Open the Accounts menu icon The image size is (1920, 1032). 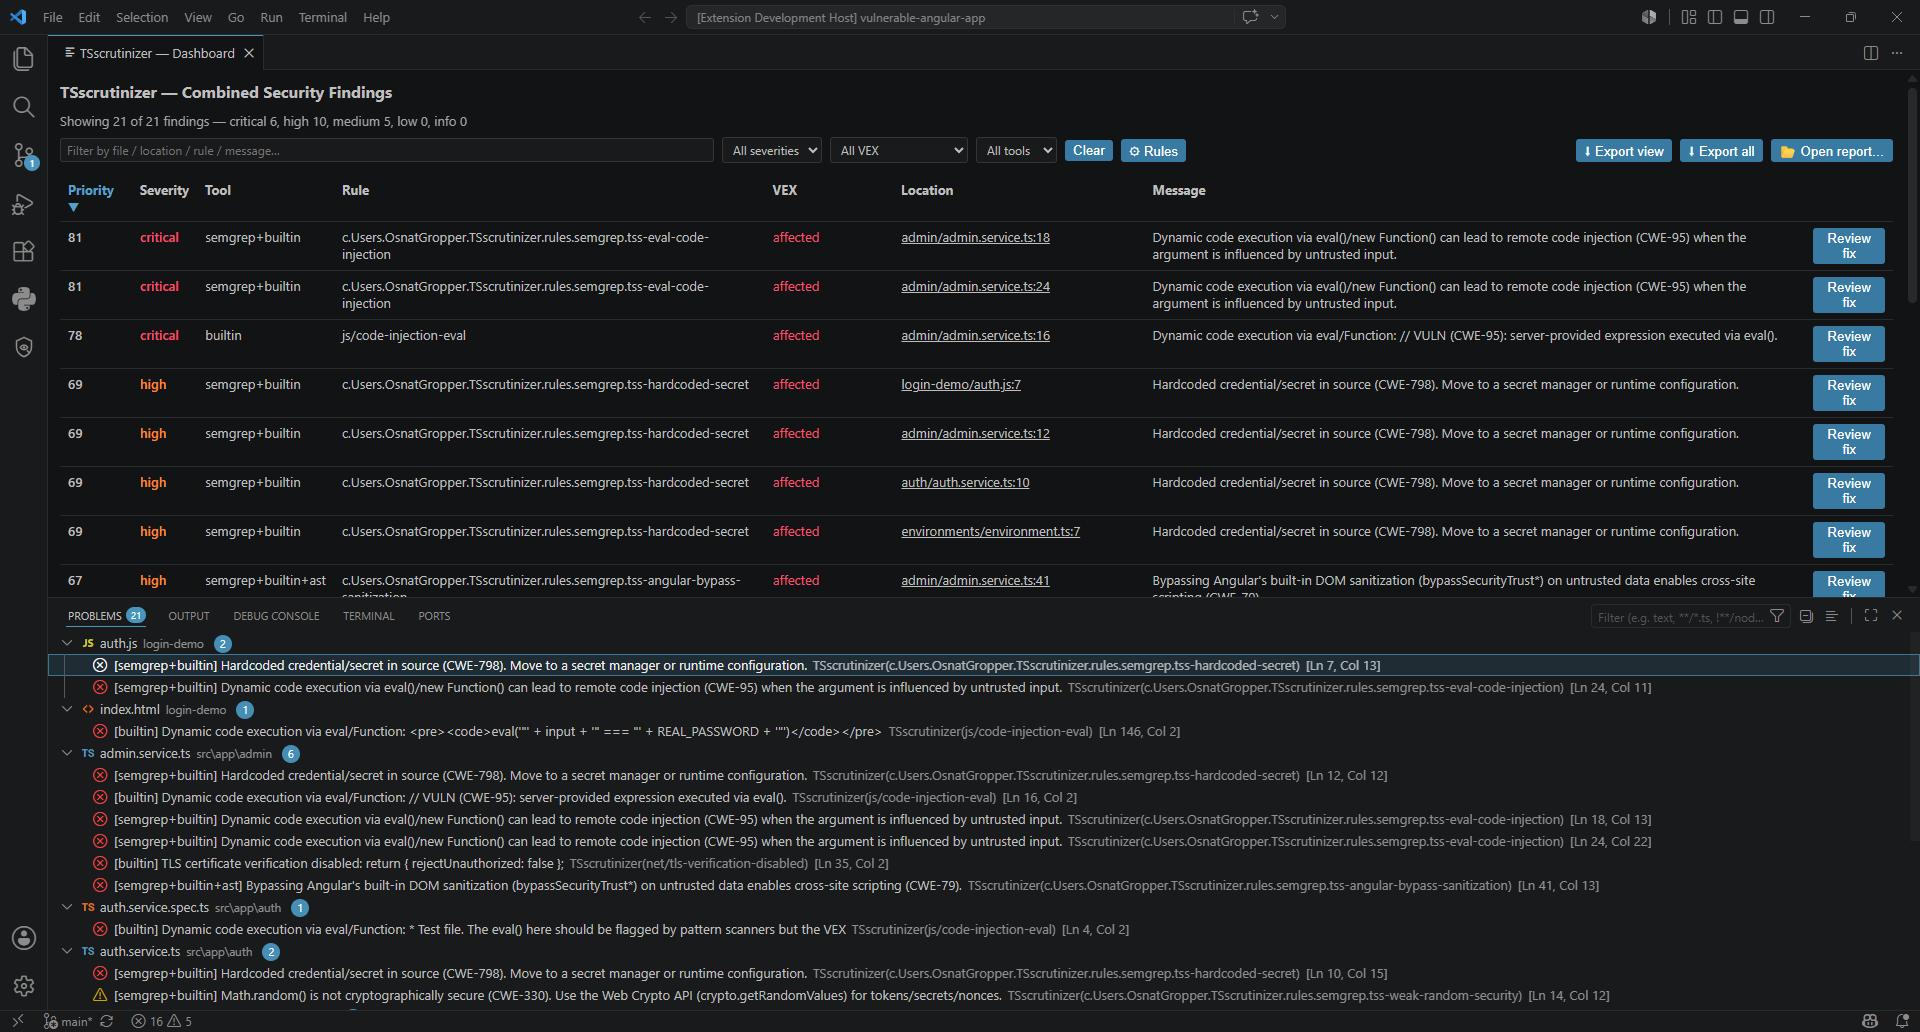[x=24, y=938]
